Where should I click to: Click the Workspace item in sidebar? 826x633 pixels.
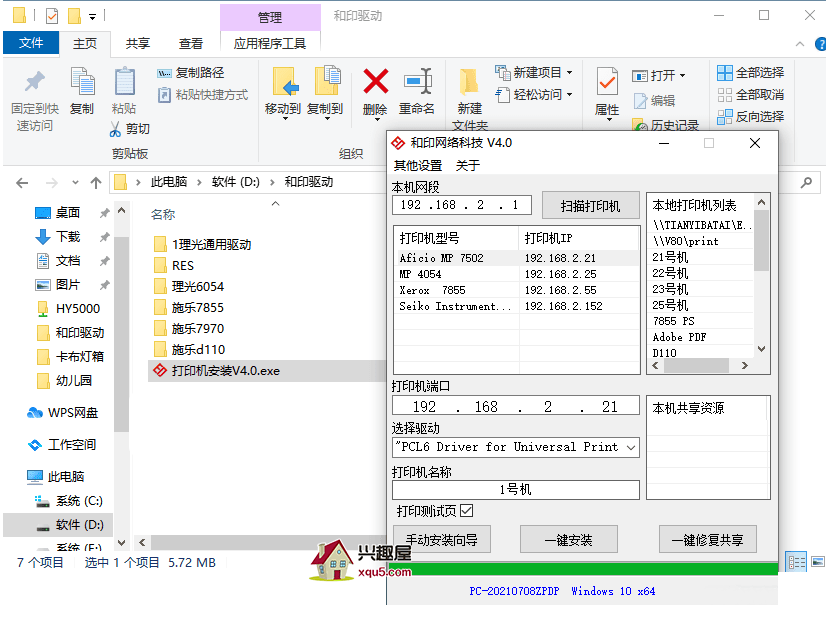click(x=61, y=444)
